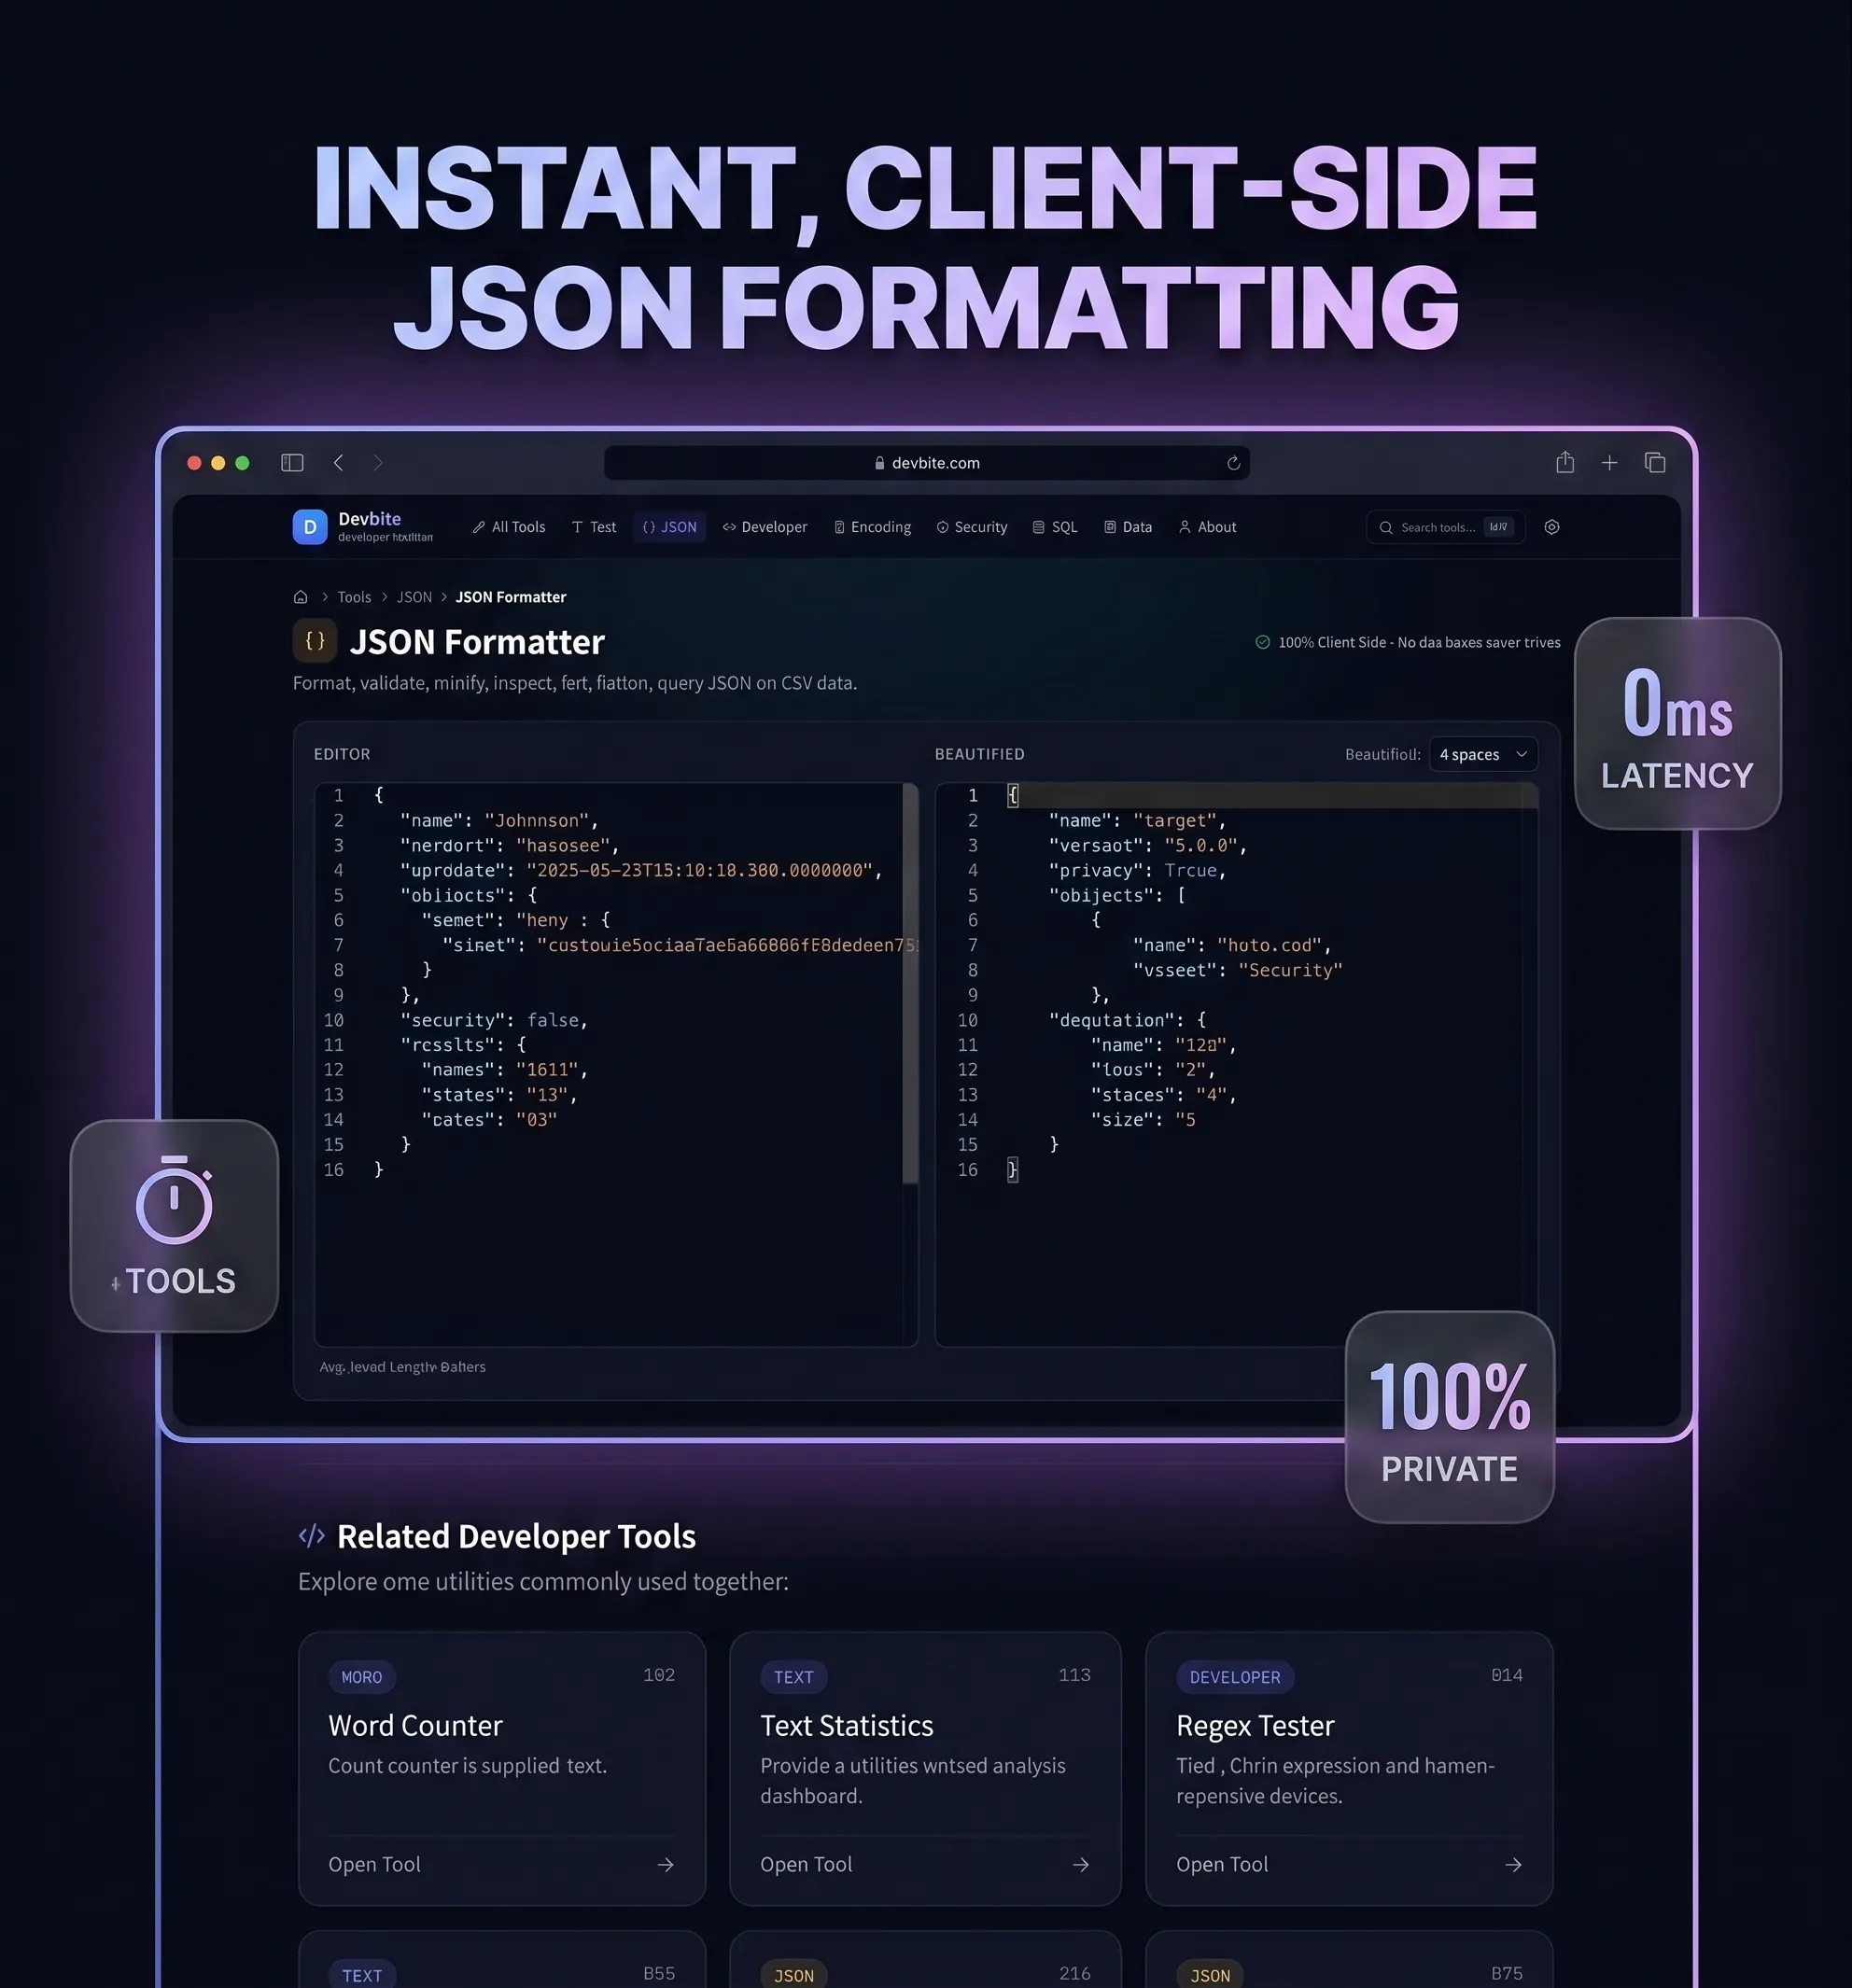Expand the 4 spaces indentation dropdown
1852x1988 pixels.
click(1483, 754)
